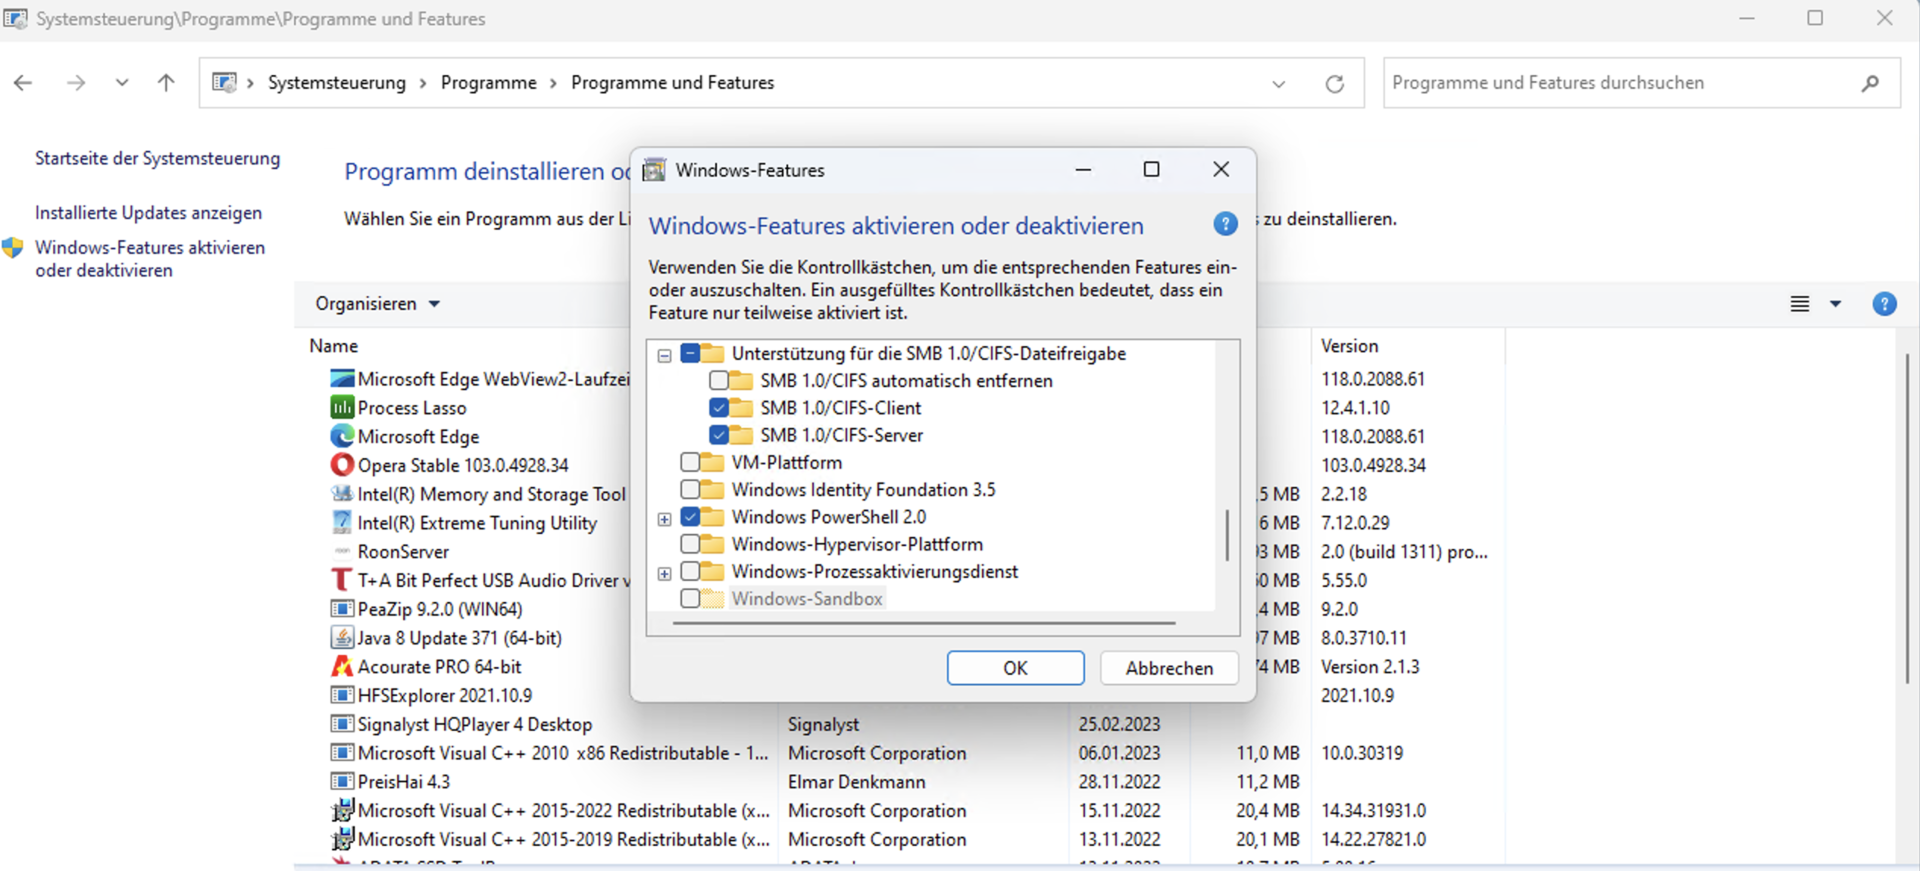This screenshot has height=871, width=1920.
Task: Select Process Lasso program icon
Action: tap(342, 408)
